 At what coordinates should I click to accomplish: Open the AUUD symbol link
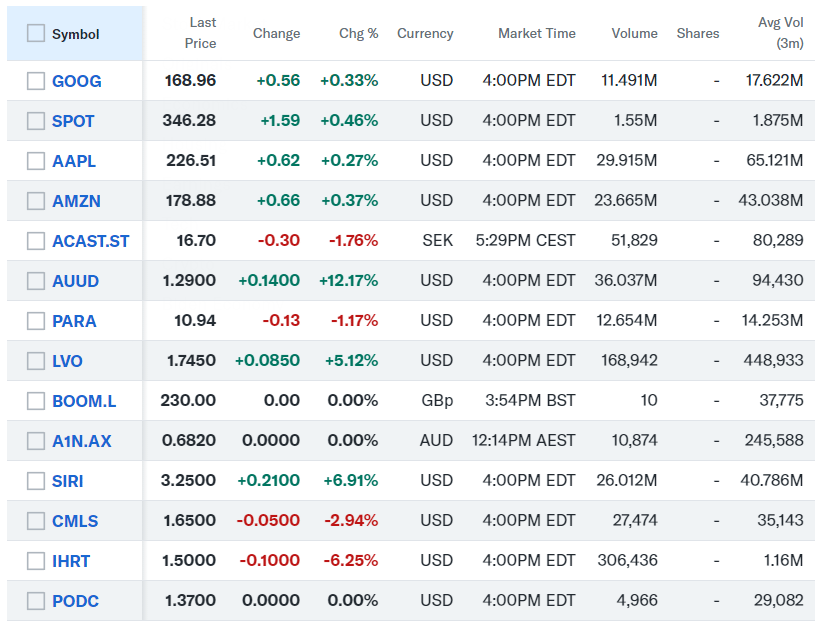75,281
